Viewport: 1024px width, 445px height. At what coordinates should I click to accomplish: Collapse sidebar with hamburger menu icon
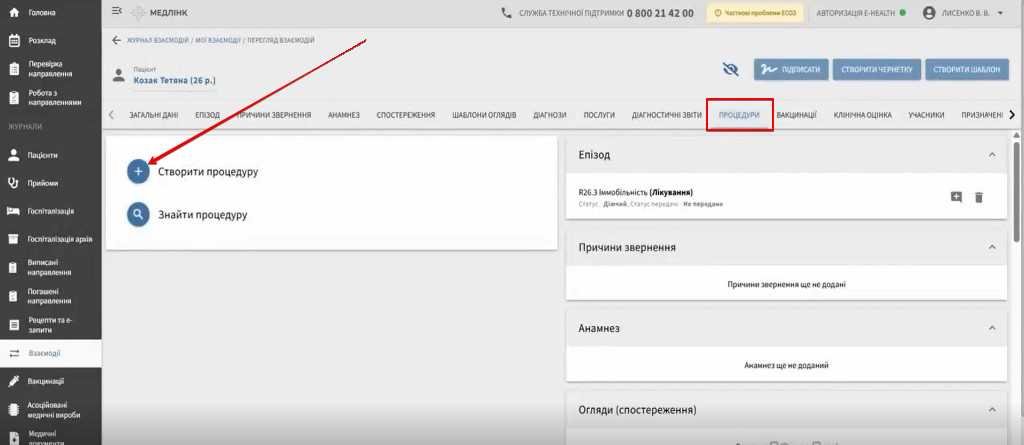117,11
